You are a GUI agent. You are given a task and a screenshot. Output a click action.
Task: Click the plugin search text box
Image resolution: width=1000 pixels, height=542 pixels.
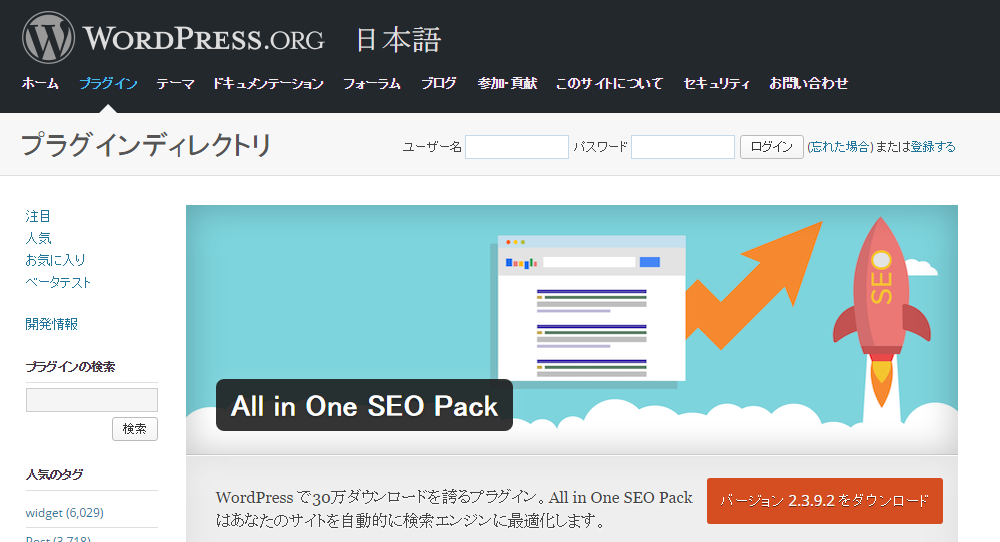(x=92, y=400)
